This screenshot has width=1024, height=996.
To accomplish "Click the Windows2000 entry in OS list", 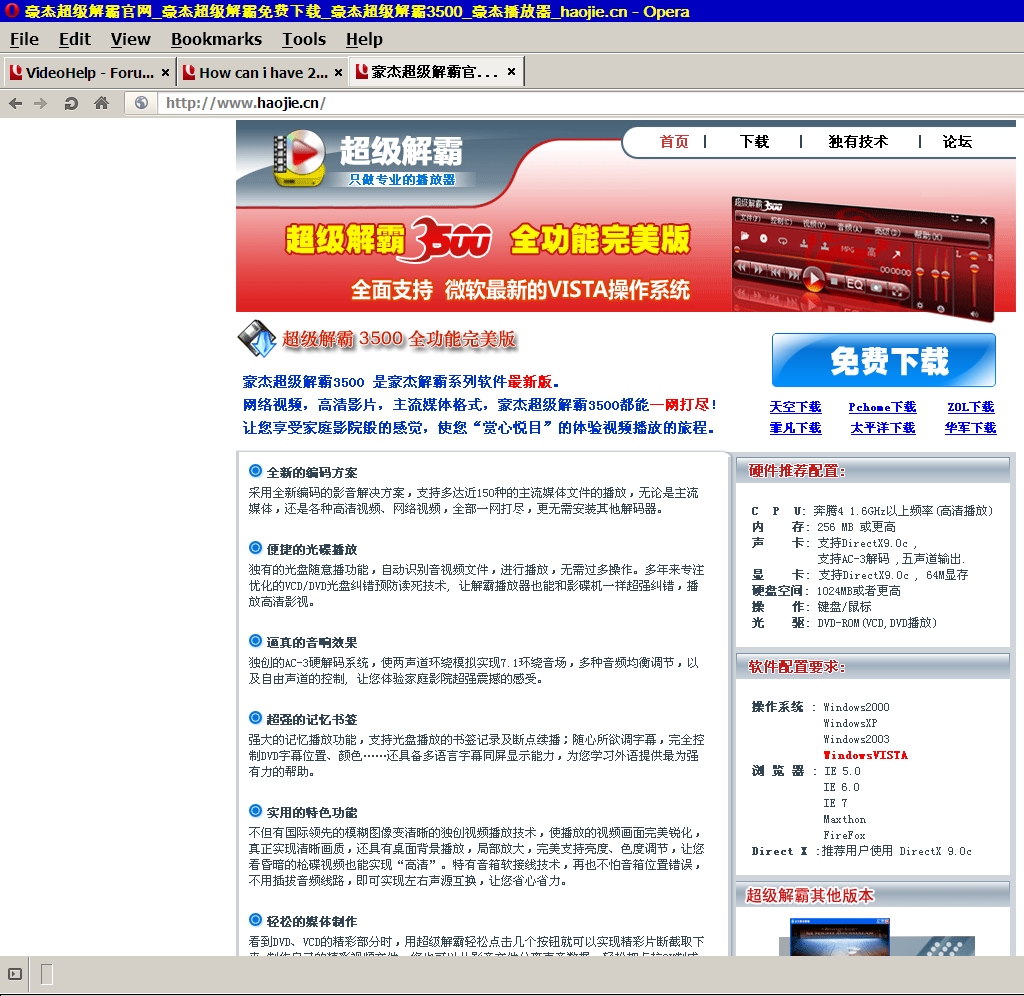I will (856, 707).
